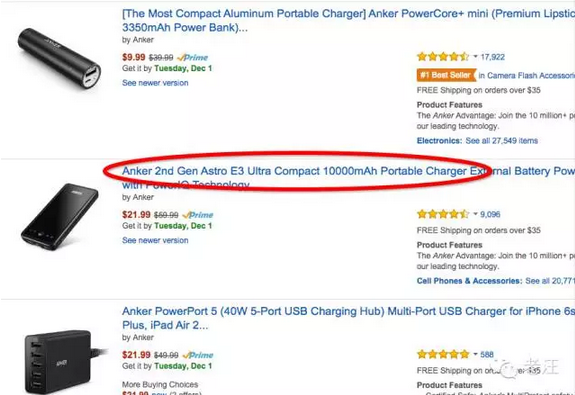Click Prime badge on PowerPort 5 listing

[x=198, y=355]
